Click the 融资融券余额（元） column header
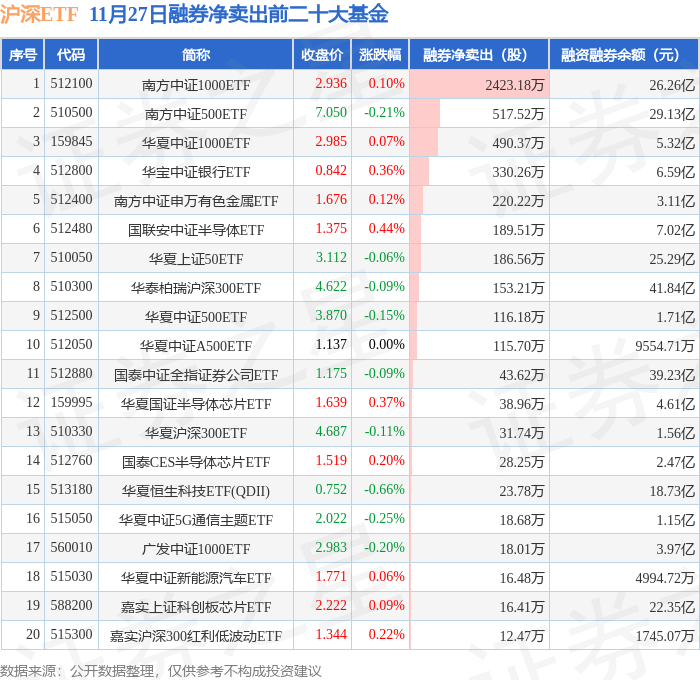 coord(624,54)
